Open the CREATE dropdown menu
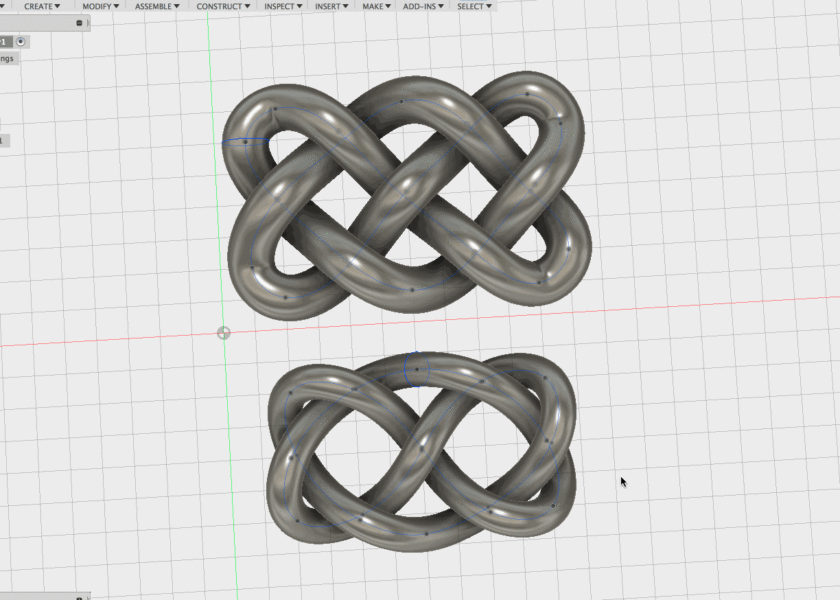This screenshot has width=840, height=600. pos(41,6)
